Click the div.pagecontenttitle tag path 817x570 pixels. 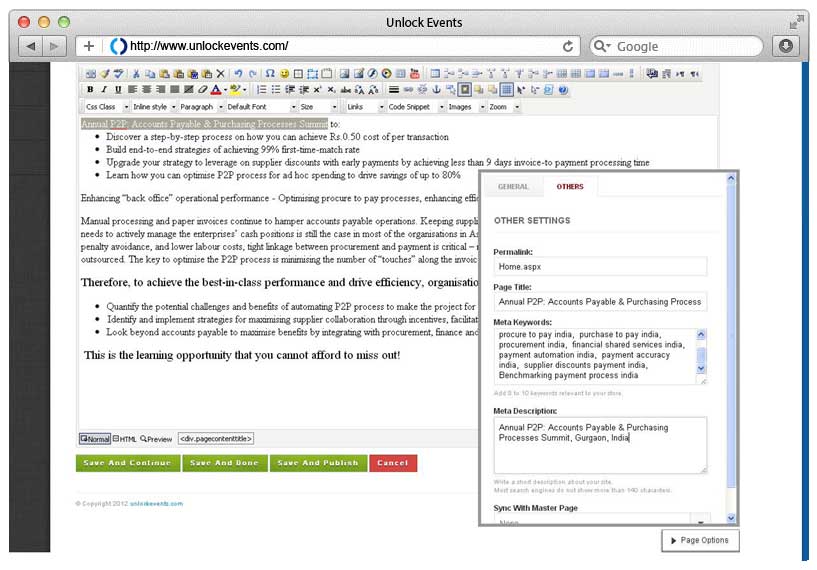click(x=216, y=439)
